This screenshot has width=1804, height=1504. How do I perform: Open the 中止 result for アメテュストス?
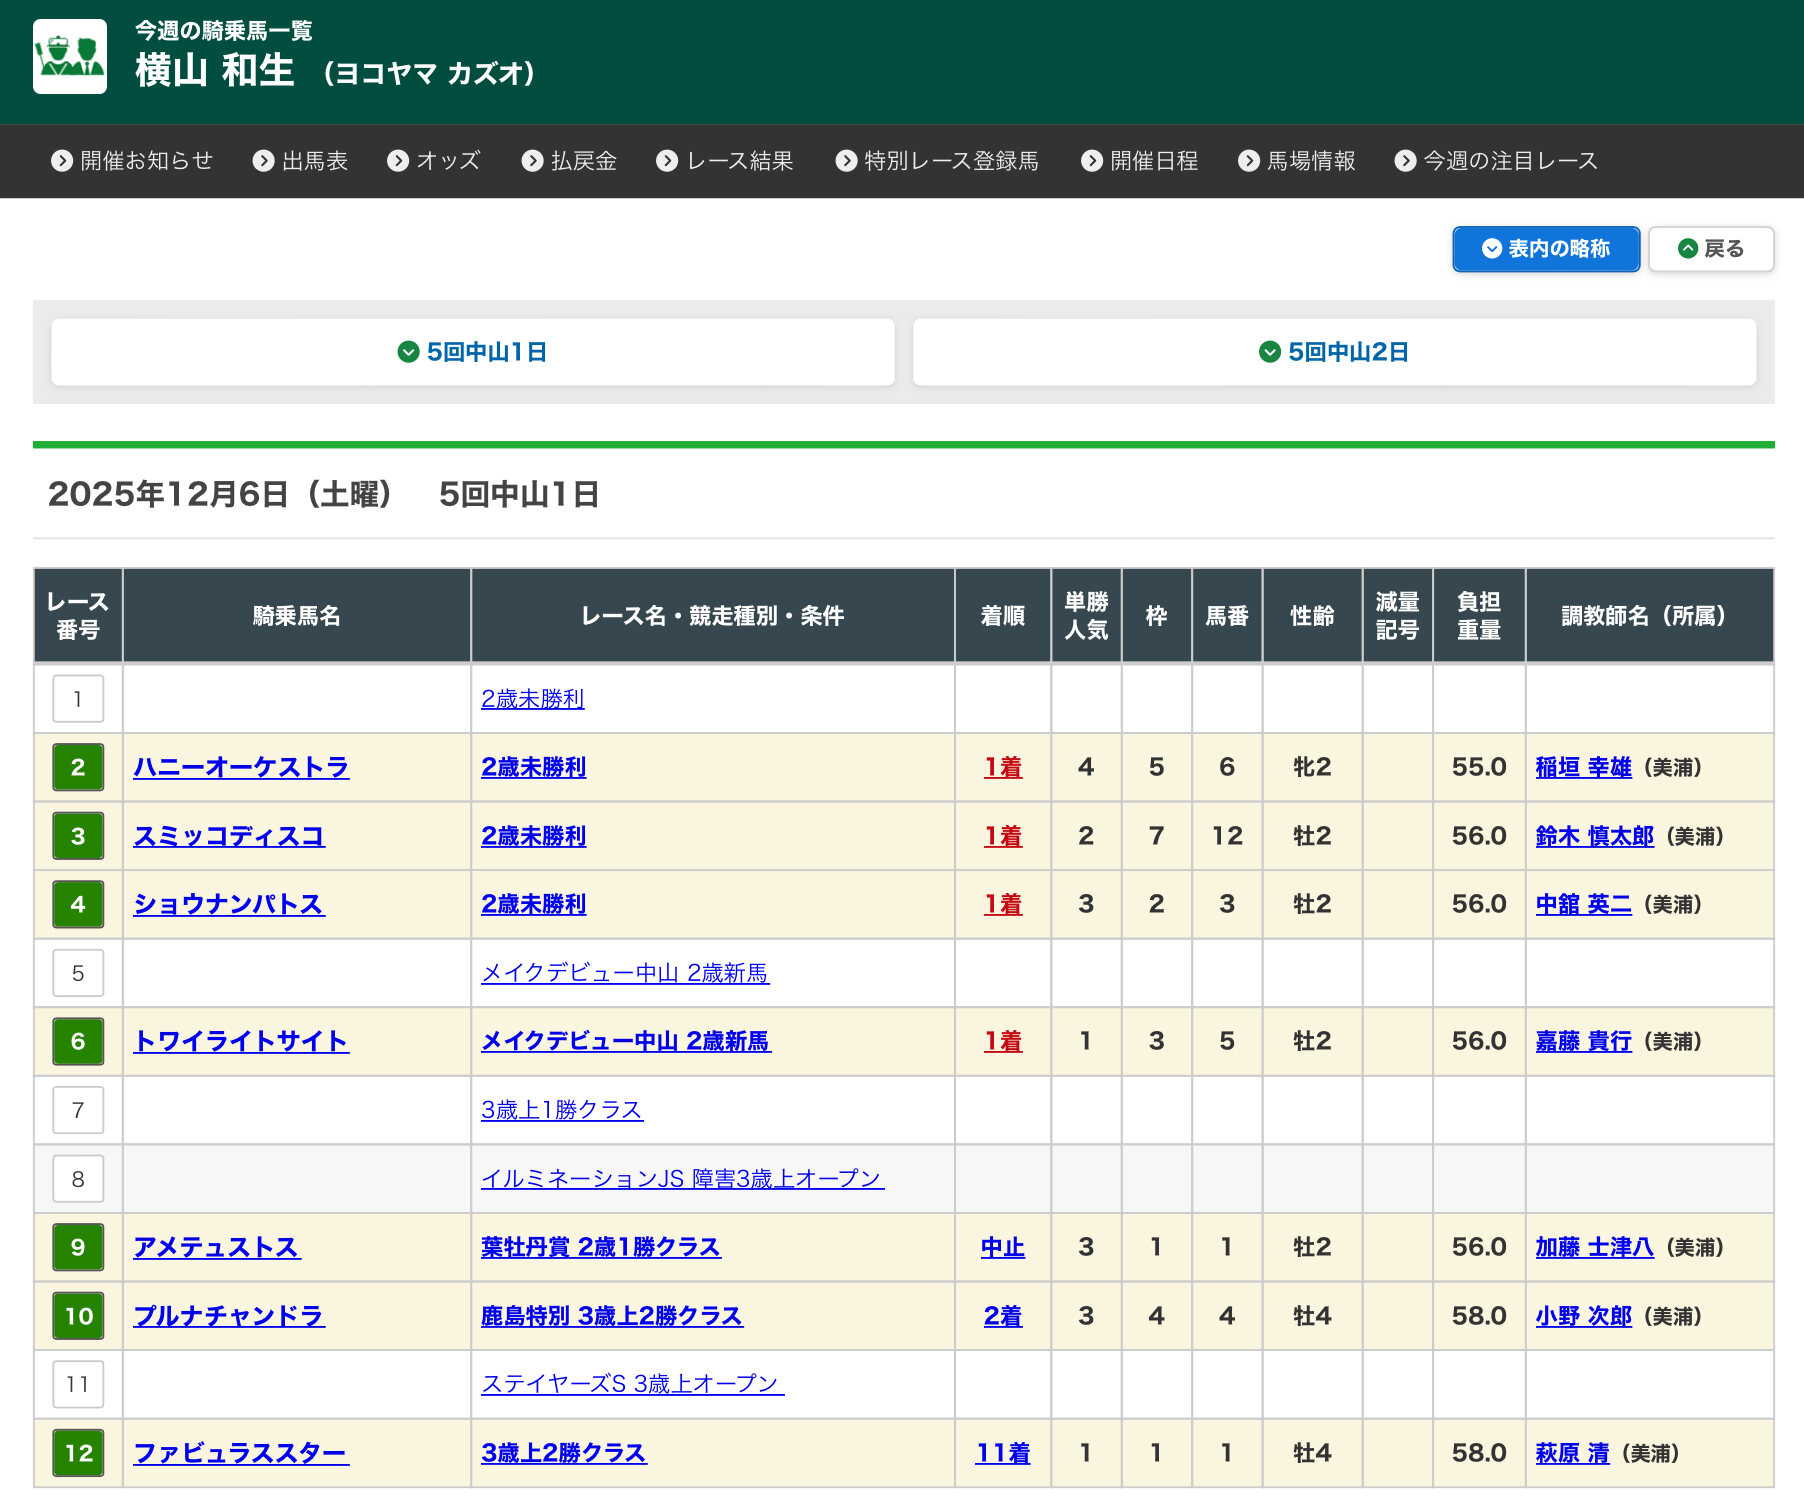[1002, 1247]
